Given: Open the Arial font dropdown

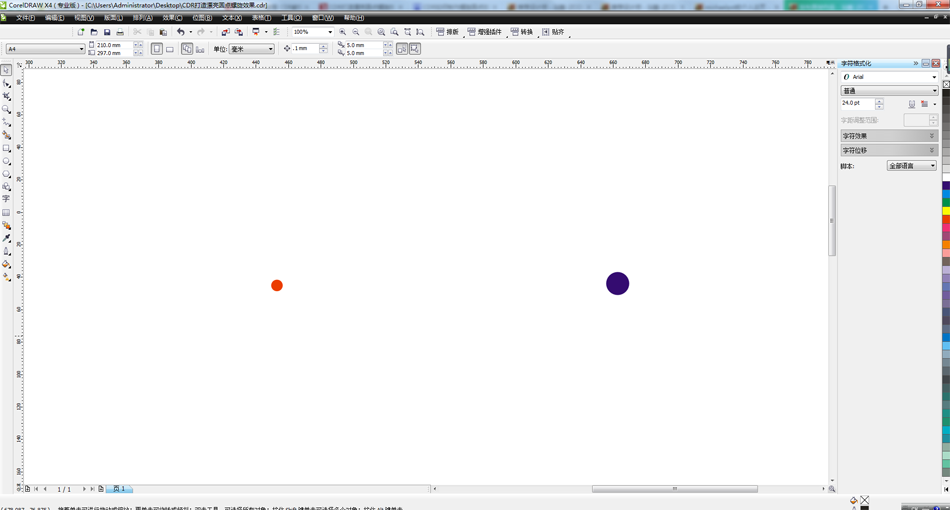Looking at the screenshot, I should tap(889, 77).
